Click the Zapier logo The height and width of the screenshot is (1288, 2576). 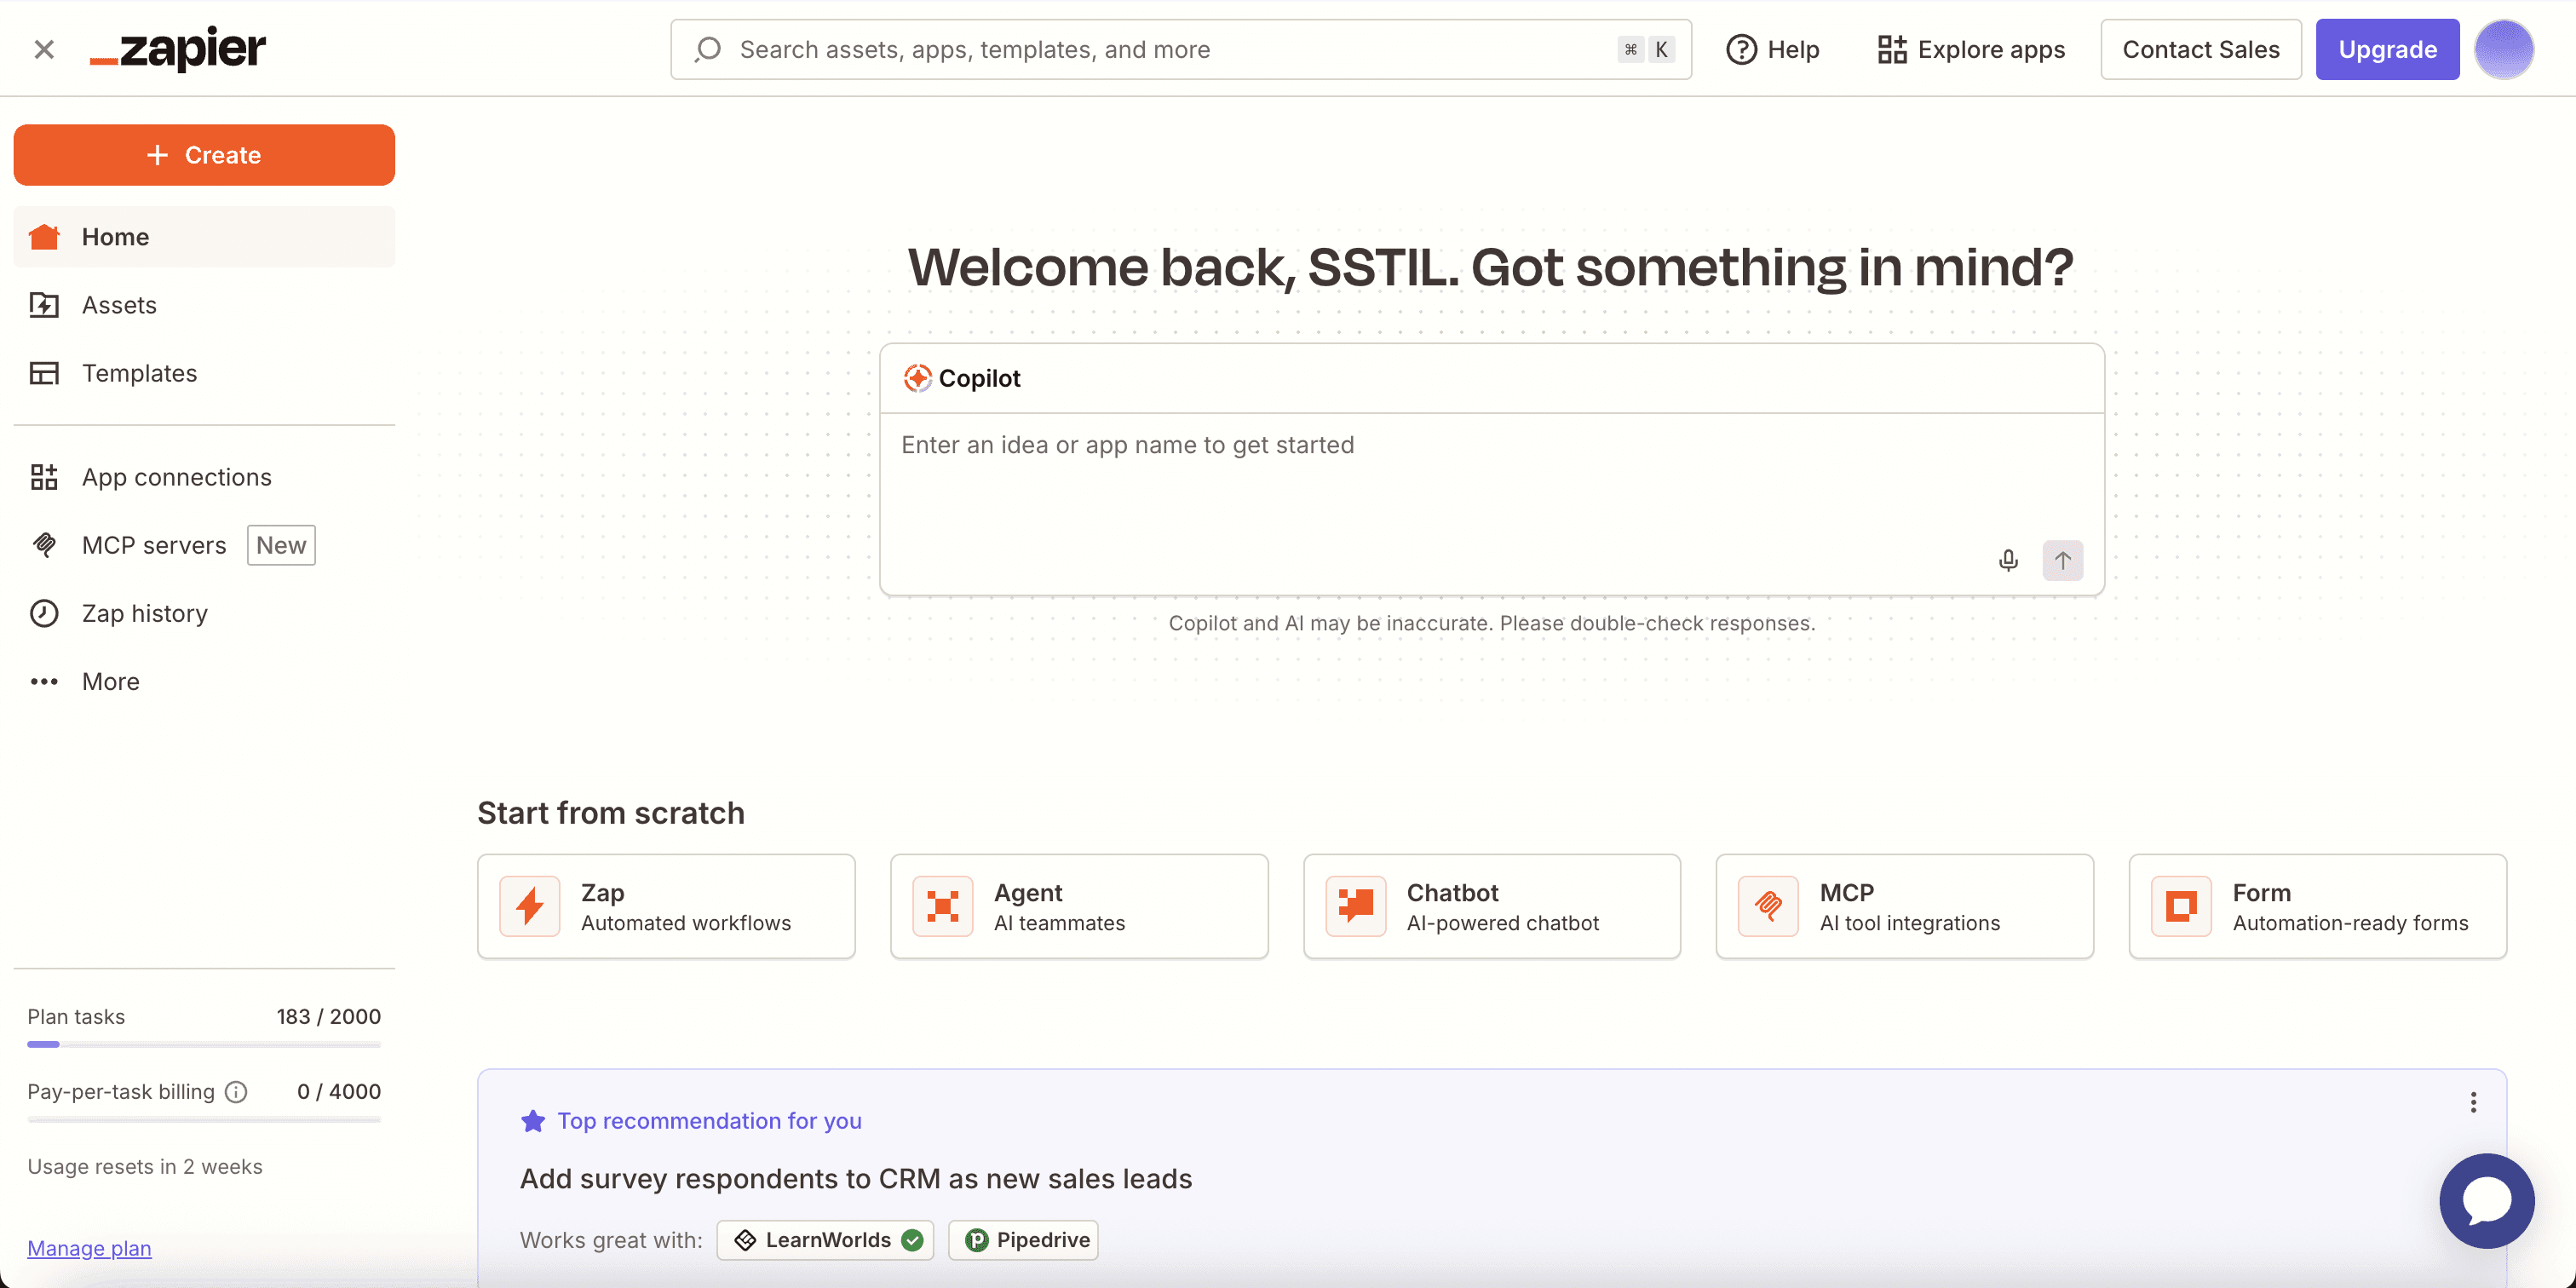tap(178, 49)
